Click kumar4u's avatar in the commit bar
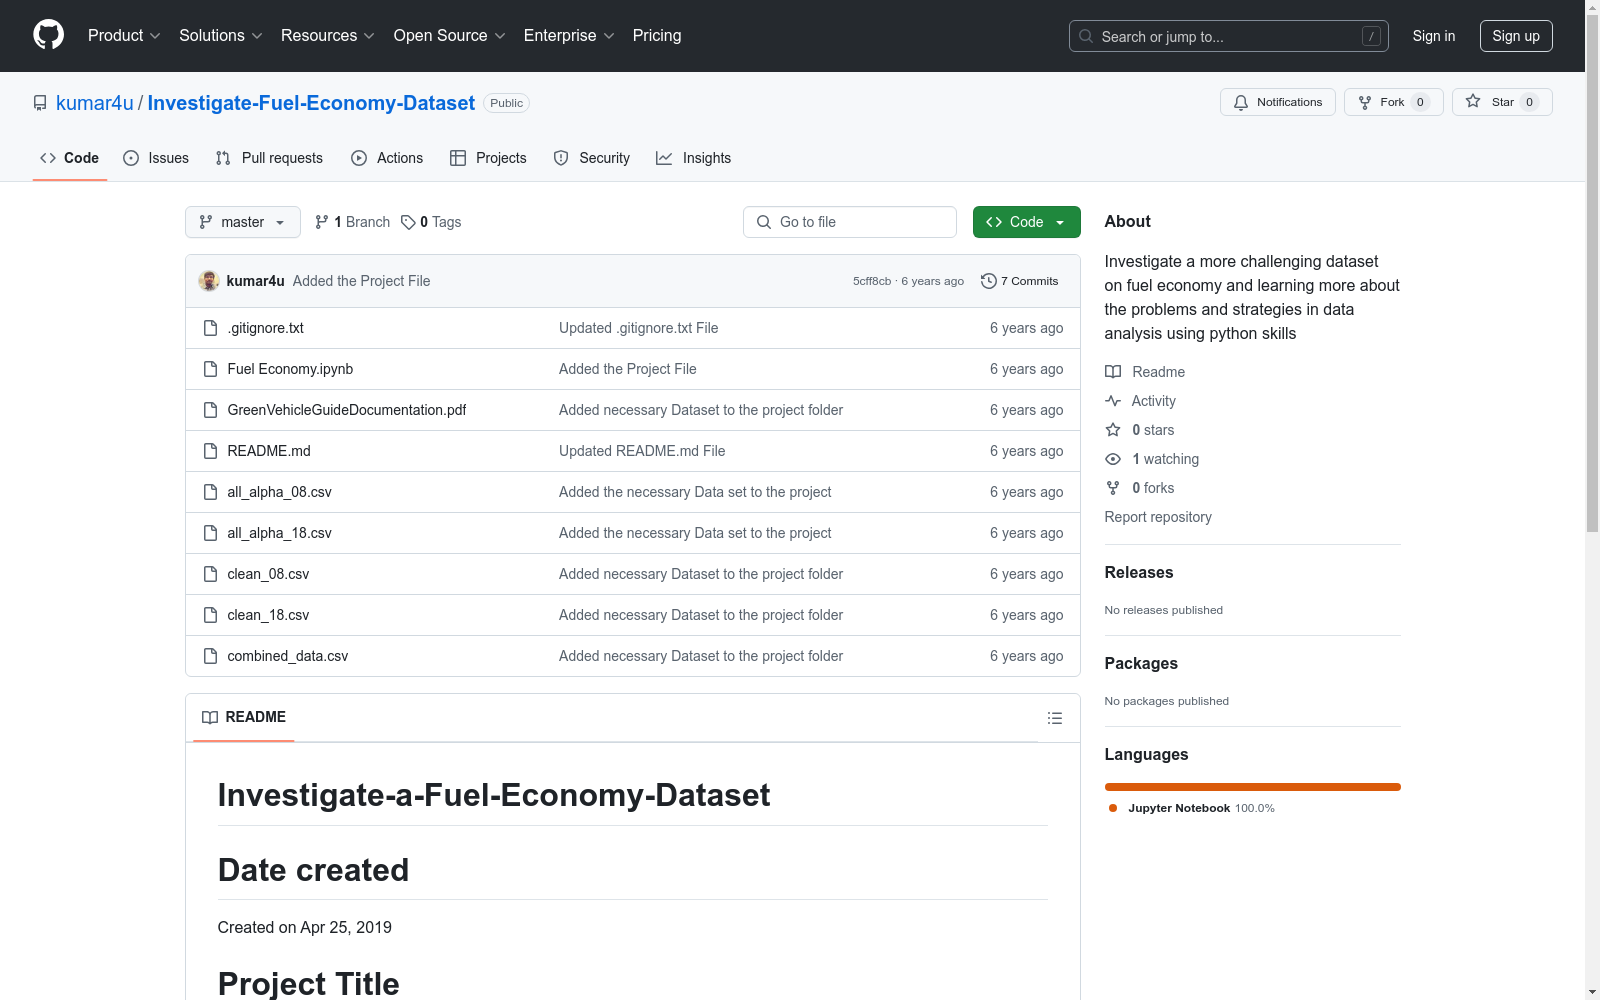 coord(209,281)
